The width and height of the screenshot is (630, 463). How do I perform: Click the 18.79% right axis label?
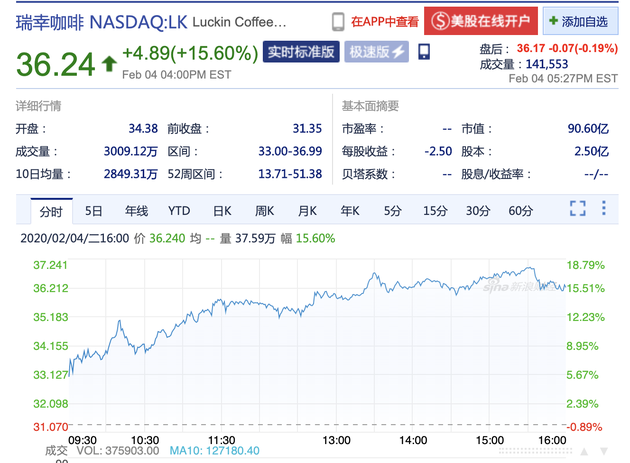(585, 265)
